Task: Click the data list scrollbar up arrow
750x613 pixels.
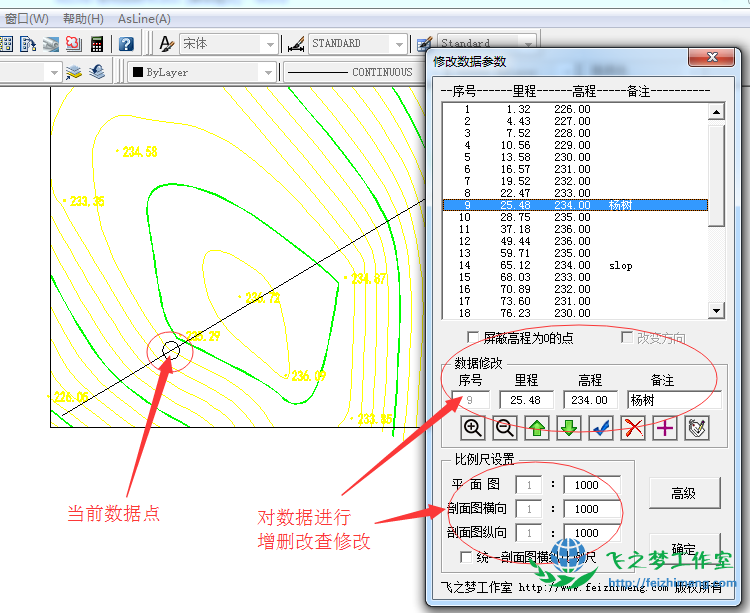Action: (x=716, y=112)
